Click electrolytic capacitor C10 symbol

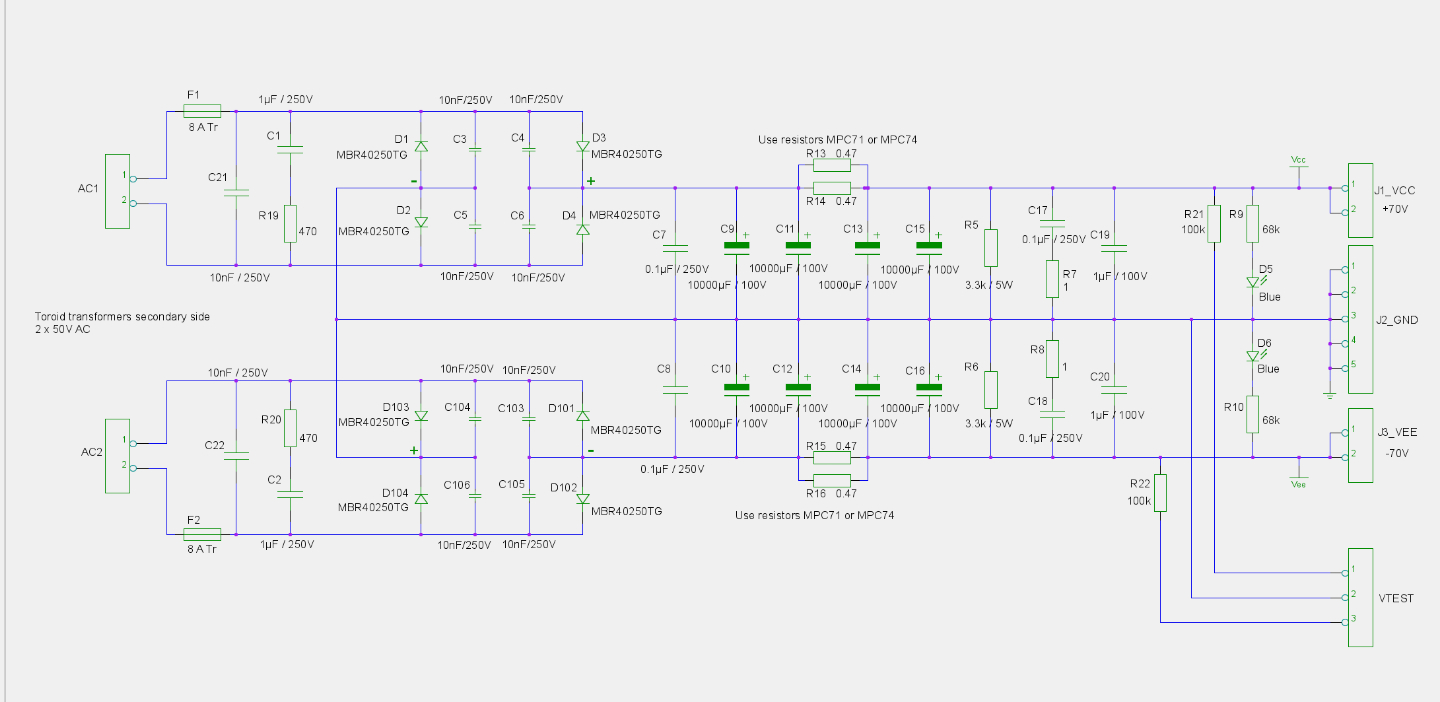pyautogui.click(x=737, y=386)
